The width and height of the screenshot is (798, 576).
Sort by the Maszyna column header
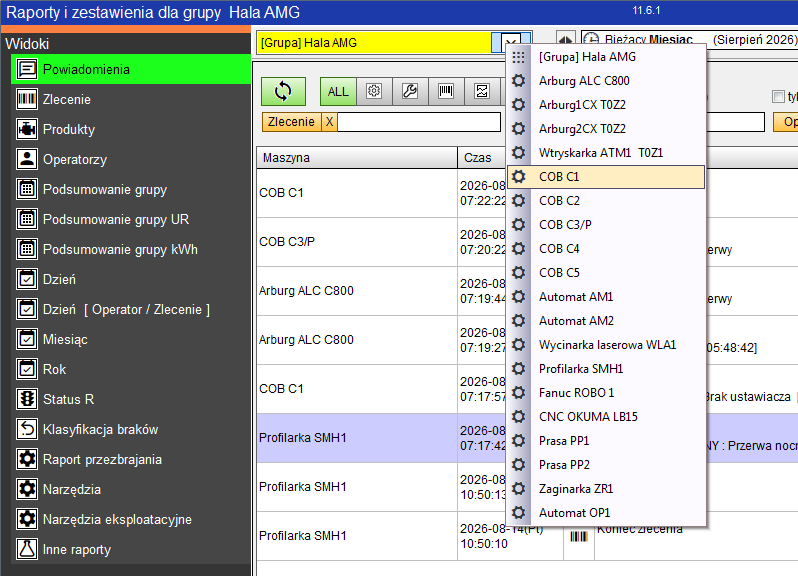click(357, 158)
